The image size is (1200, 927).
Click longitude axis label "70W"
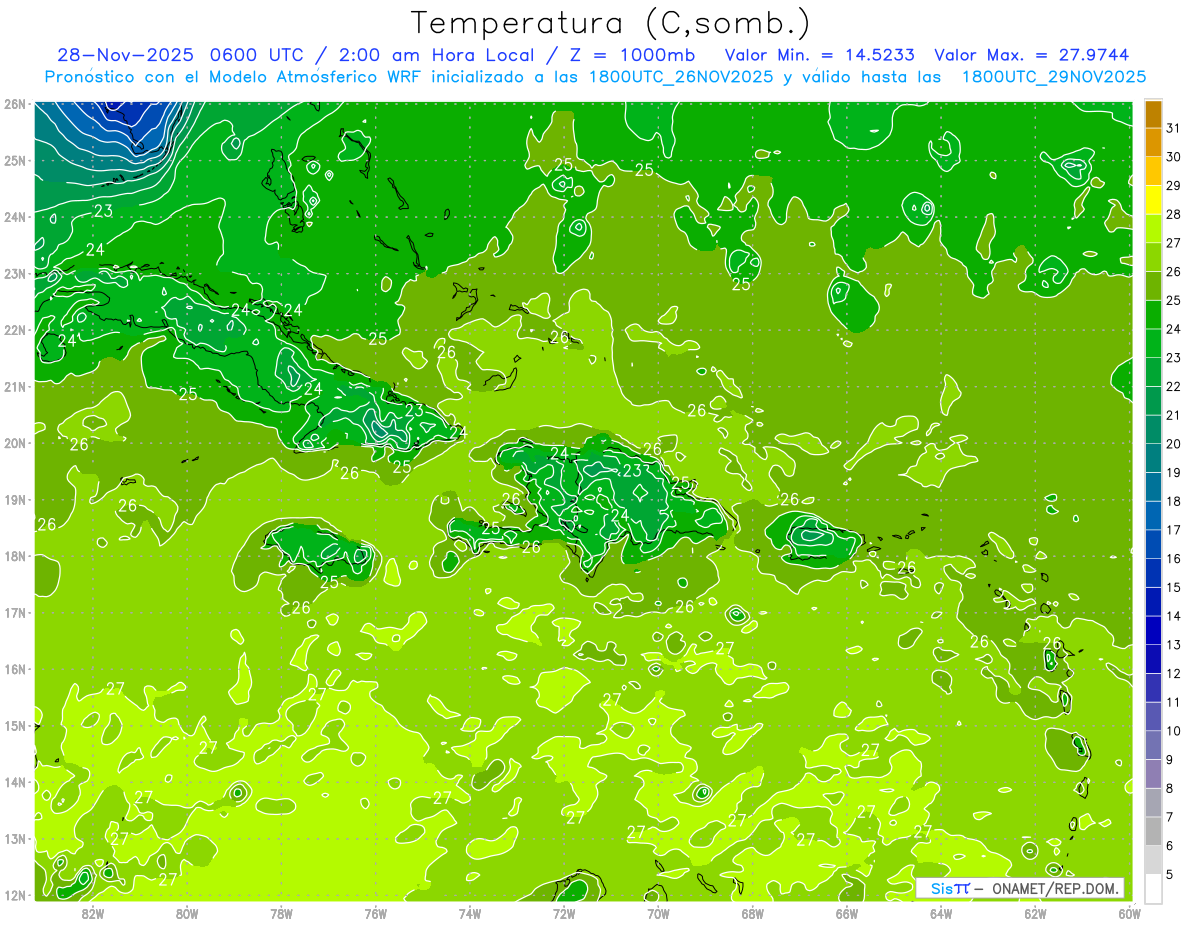coord(658,912)
